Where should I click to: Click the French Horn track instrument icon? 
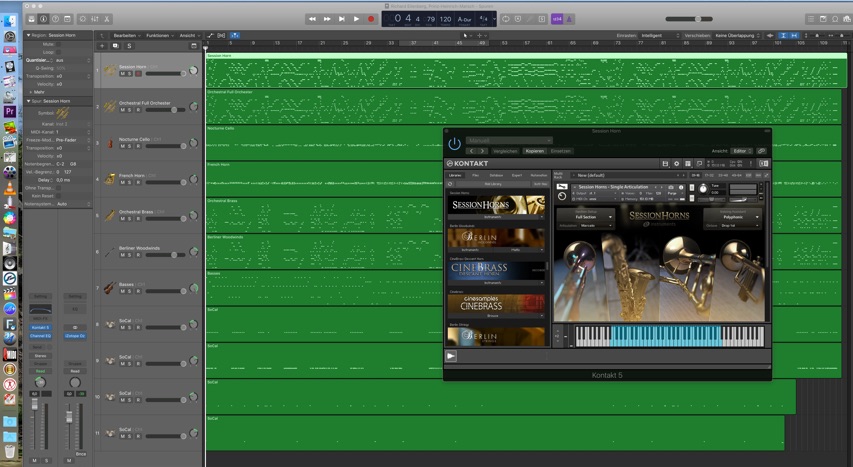[x=110, y=179]
